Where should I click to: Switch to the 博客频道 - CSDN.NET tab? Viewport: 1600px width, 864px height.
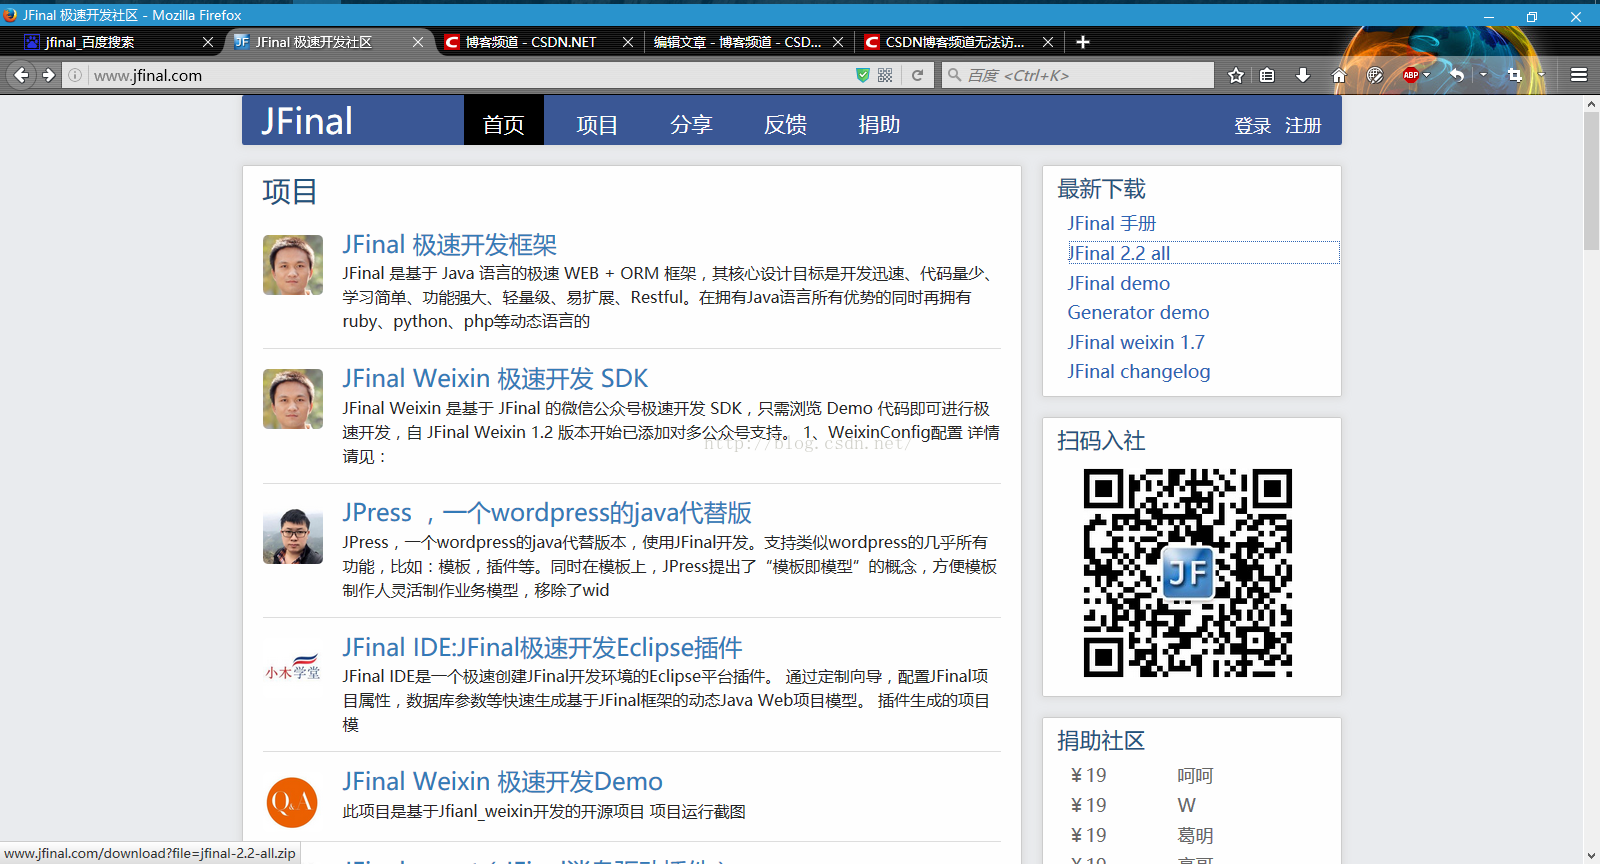[x=540, y=42]
